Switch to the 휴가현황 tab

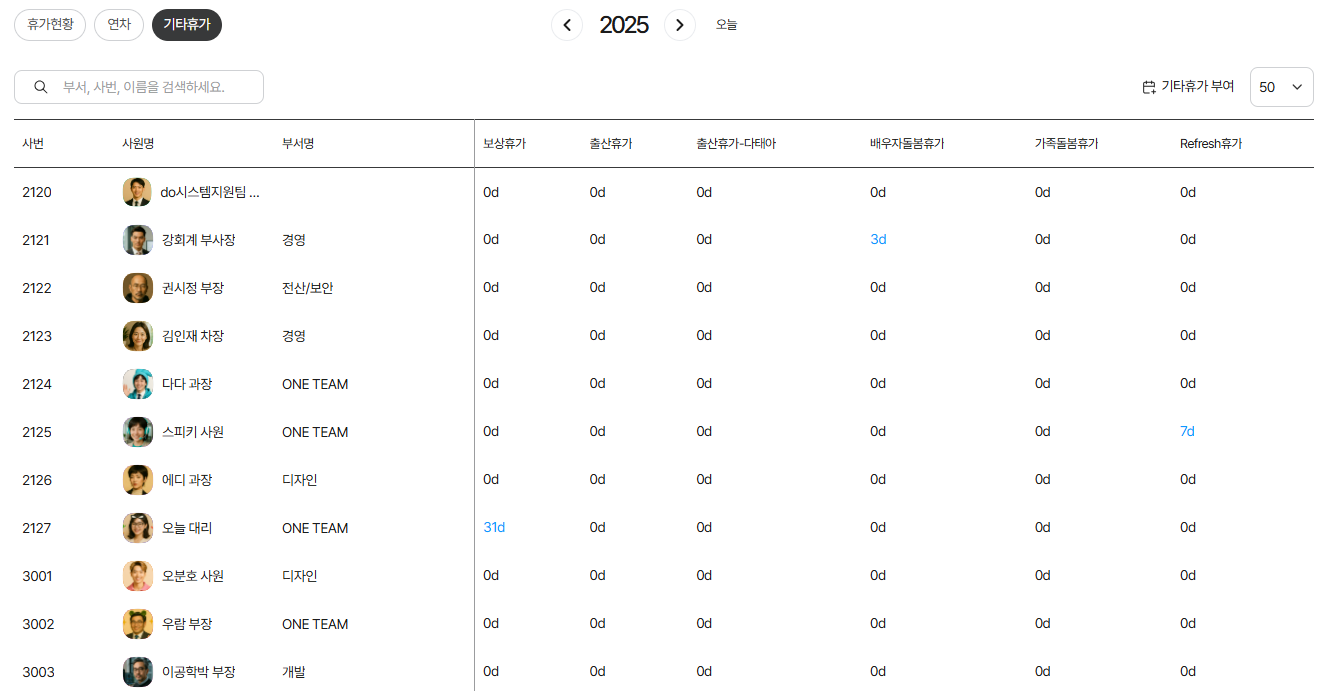[50, 25]
